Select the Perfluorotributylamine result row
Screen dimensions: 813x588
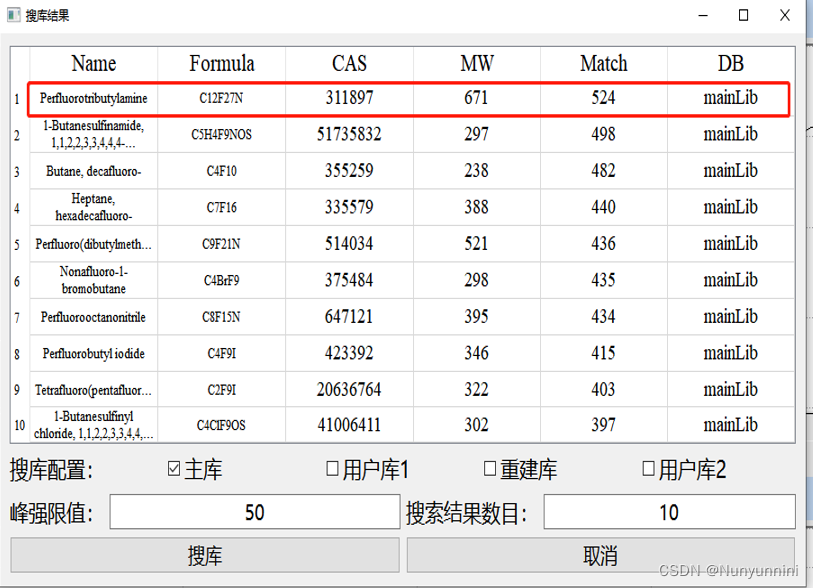pos(93,98)
